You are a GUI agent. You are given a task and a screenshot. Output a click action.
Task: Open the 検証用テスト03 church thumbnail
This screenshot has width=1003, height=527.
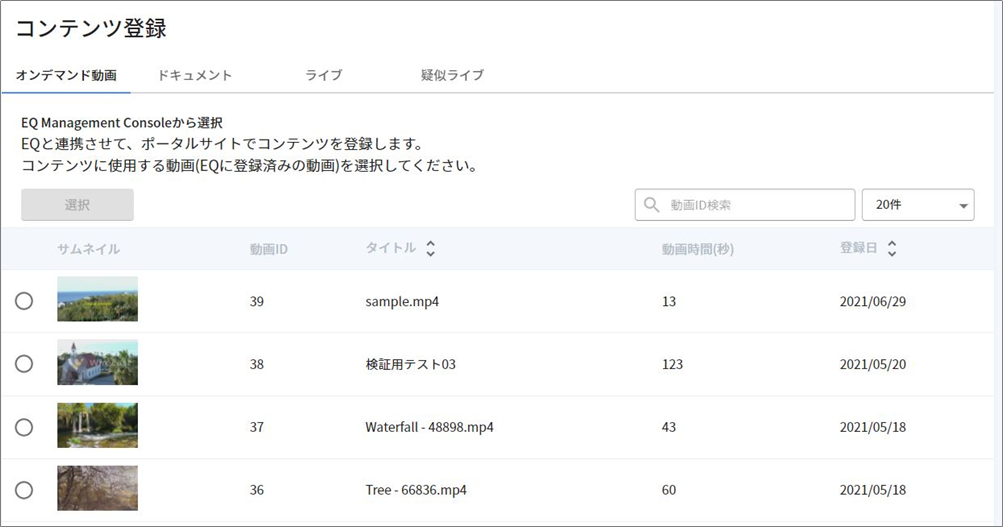[97, 362]
